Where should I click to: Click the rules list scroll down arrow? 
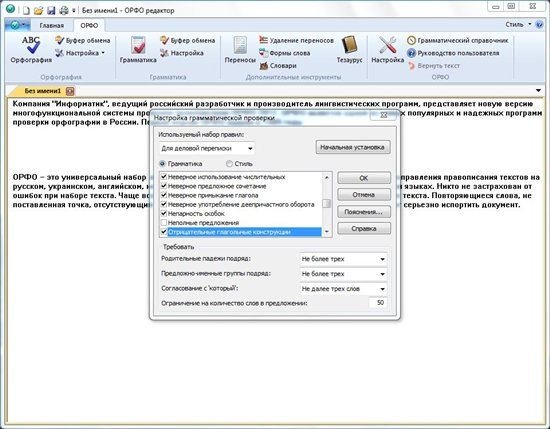pos(327,232)
